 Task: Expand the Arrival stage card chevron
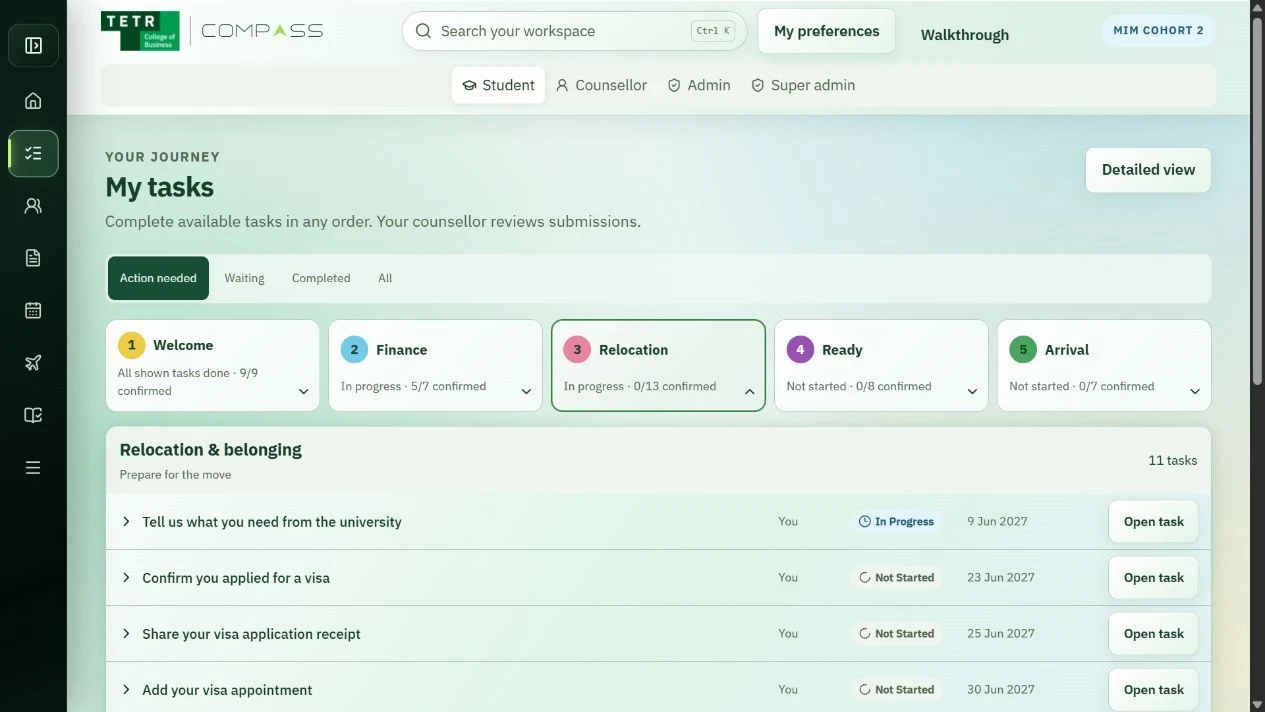point(1195,392)
